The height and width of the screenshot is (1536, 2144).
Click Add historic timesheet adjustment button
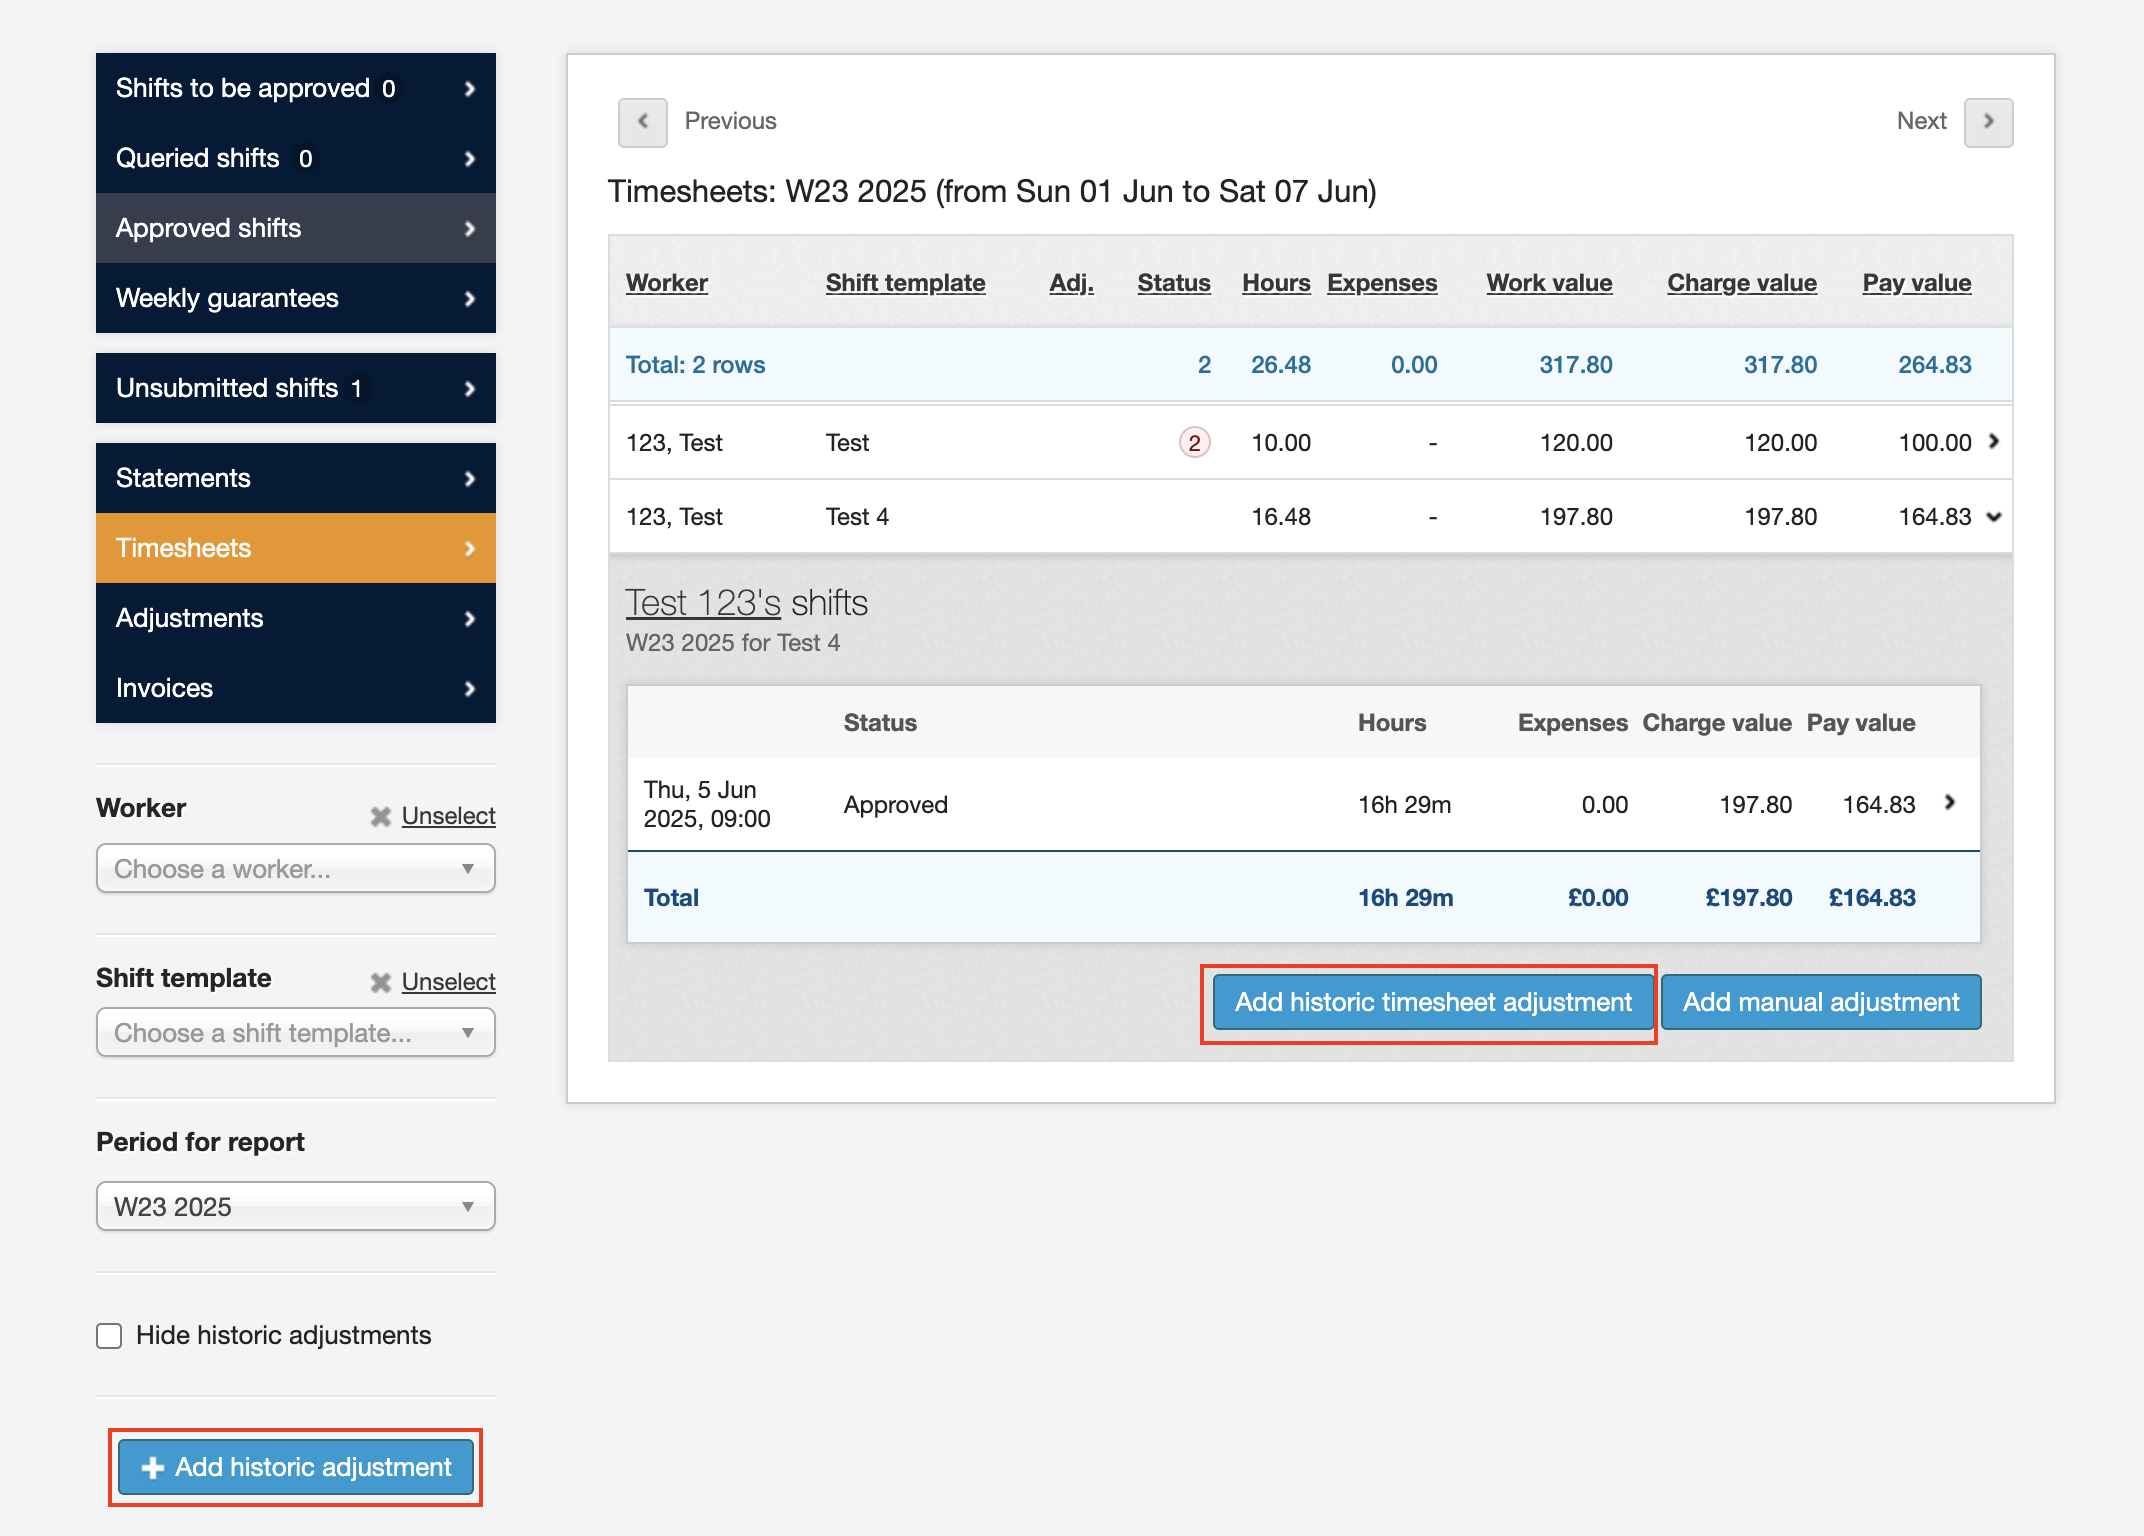tap(1432, 1002)
